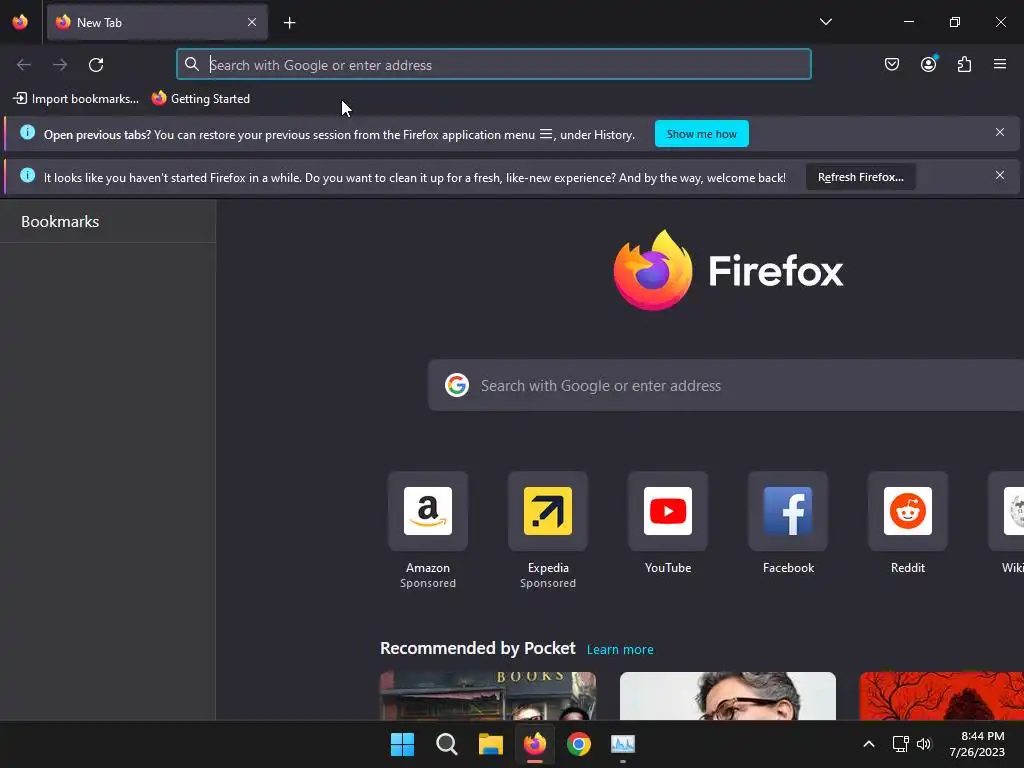
Task: Click the Refresh Firefox... button
Action: [860, 177]
